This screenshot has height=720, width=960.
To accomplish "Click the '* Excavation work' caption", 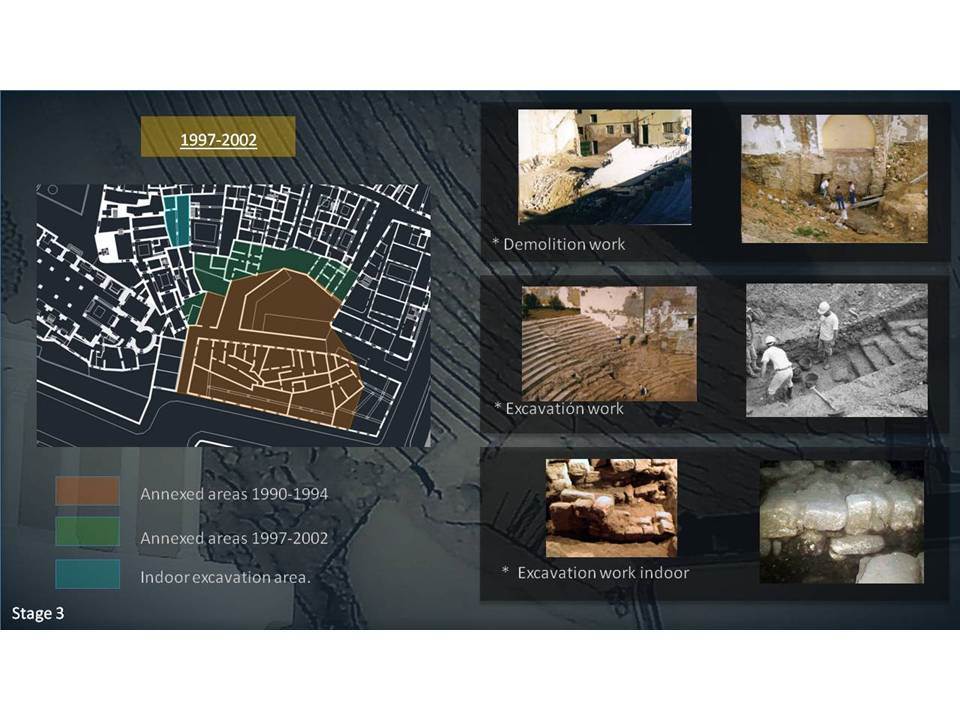I will (x=559, y=408).
